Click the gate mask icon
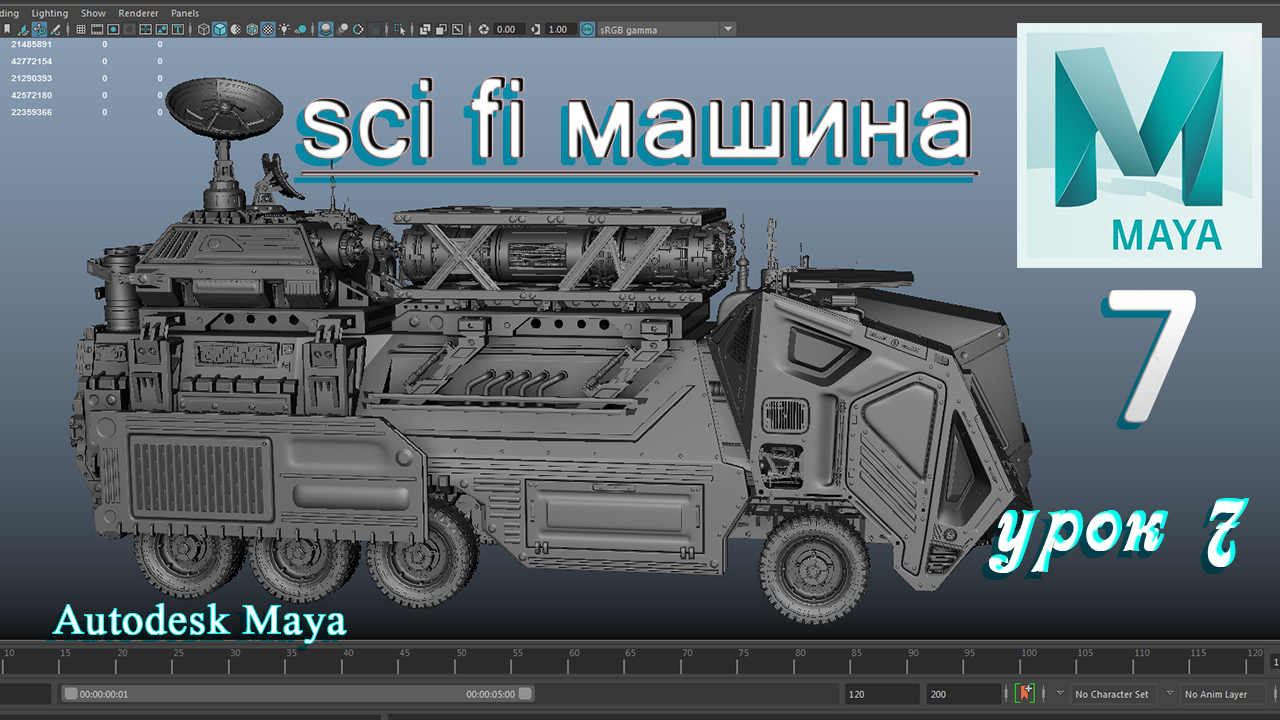Screen dimensions: 1280x720 tap(129, 29)
